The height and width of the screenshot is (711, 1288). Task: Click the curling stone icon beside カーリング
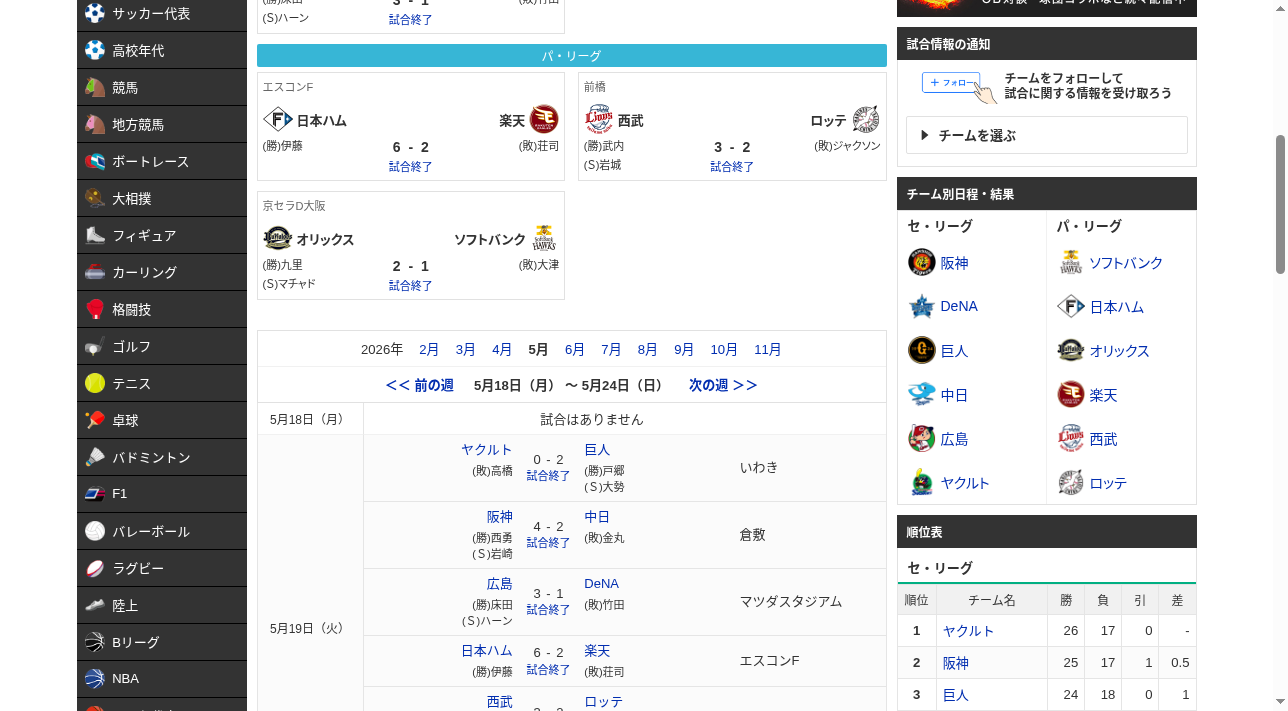pyautogui.click(x=95, y=272)
